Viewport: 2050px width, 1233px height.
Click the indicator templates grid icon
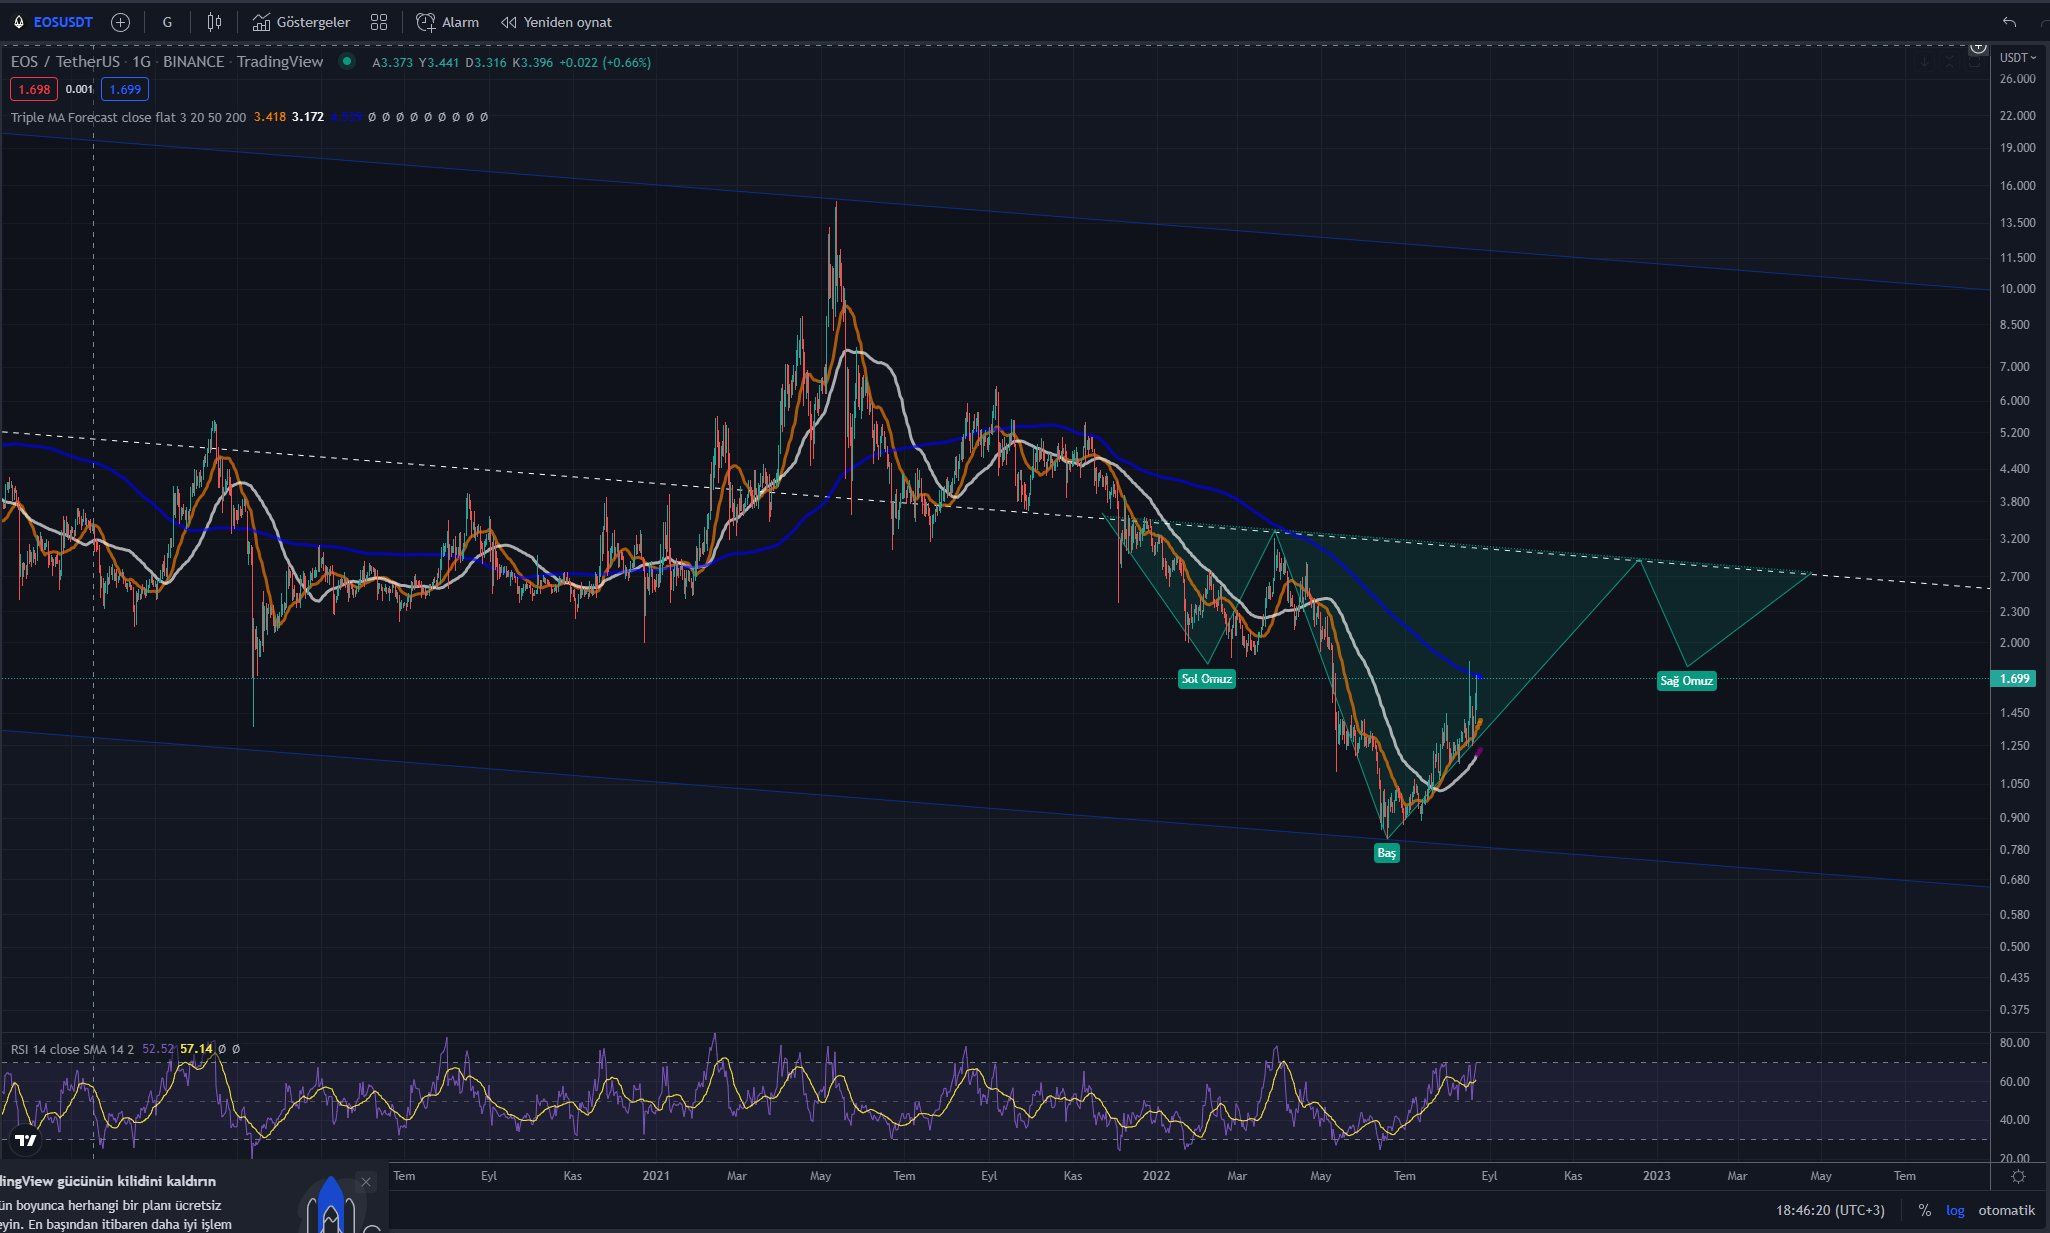click(x=379, y=22)
